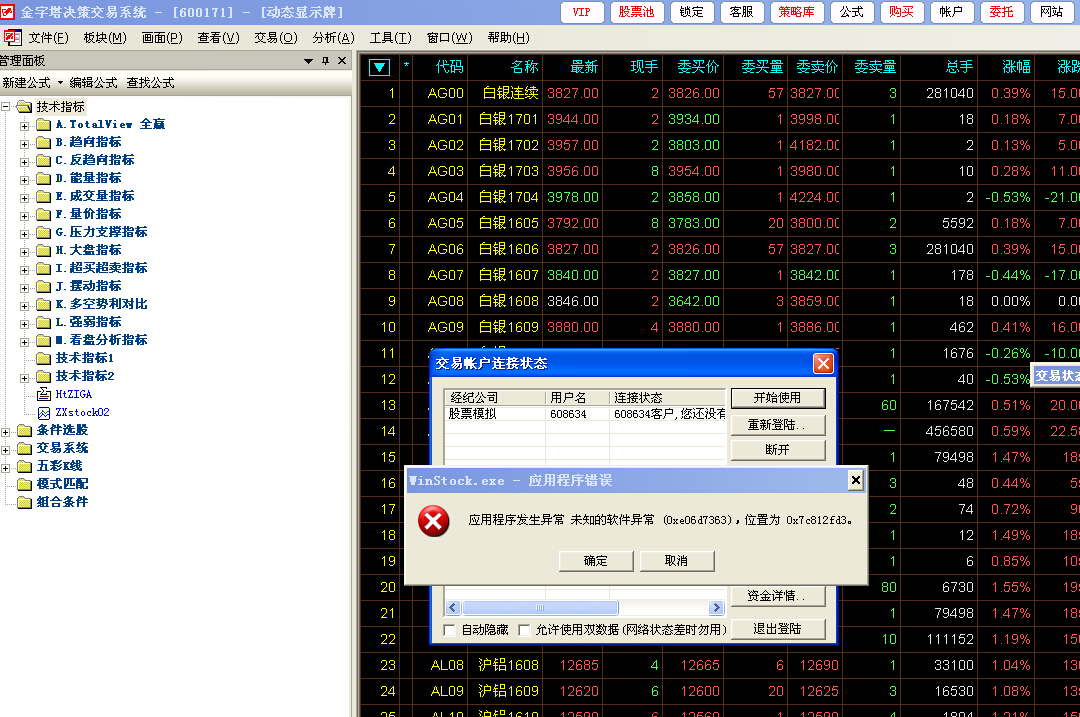Click the red error icon in WinStock dialog
This screenshot has height=717, width=1080.
[433, 521]
